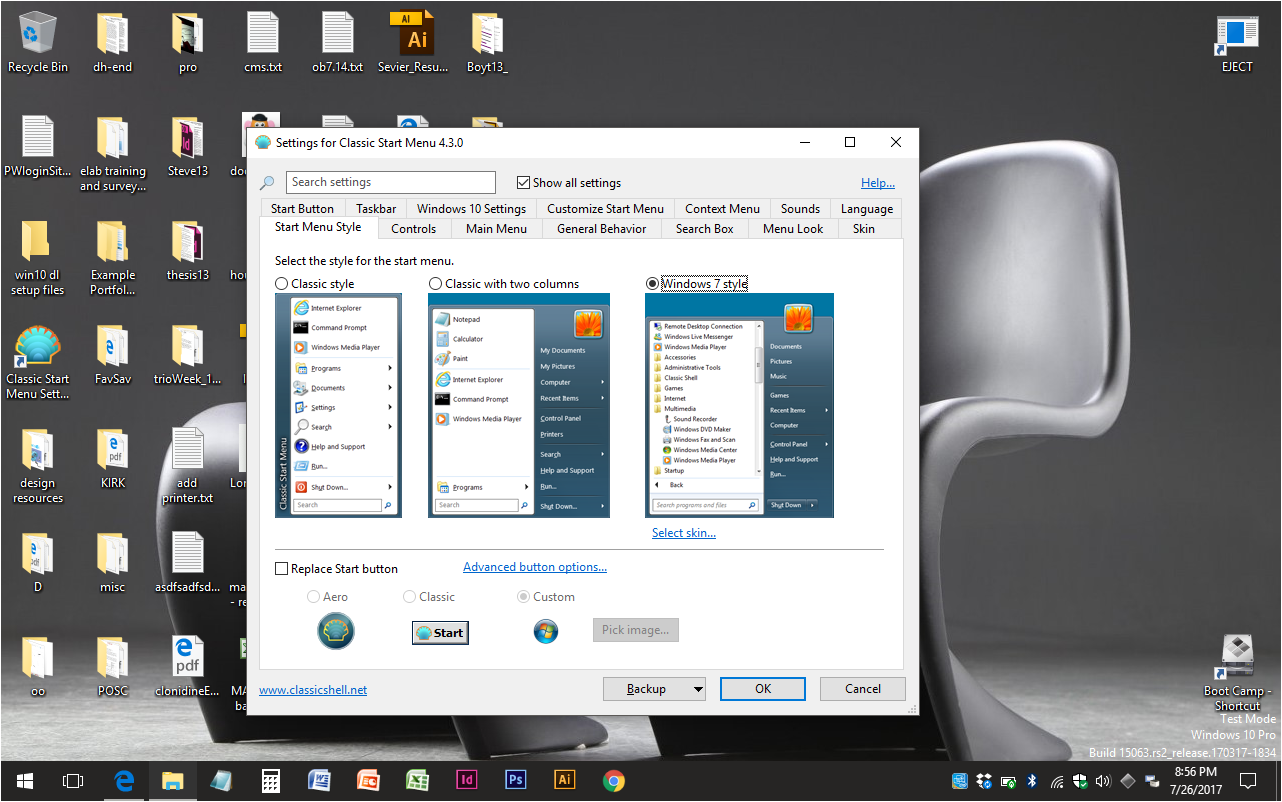Open Google Chrome in the taskbar

(x=614, y=781)
